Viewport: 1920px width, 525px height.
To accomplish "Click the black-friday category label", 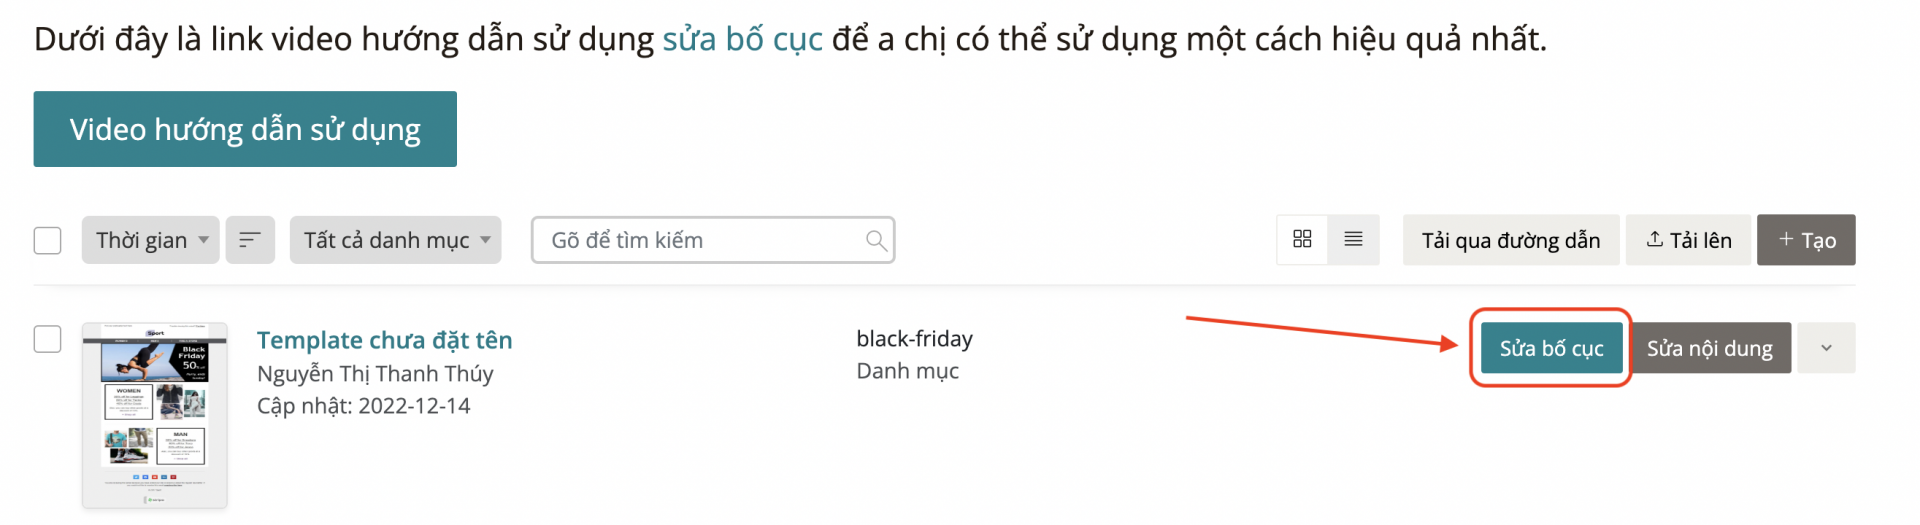I will click(x=915, y=339).
